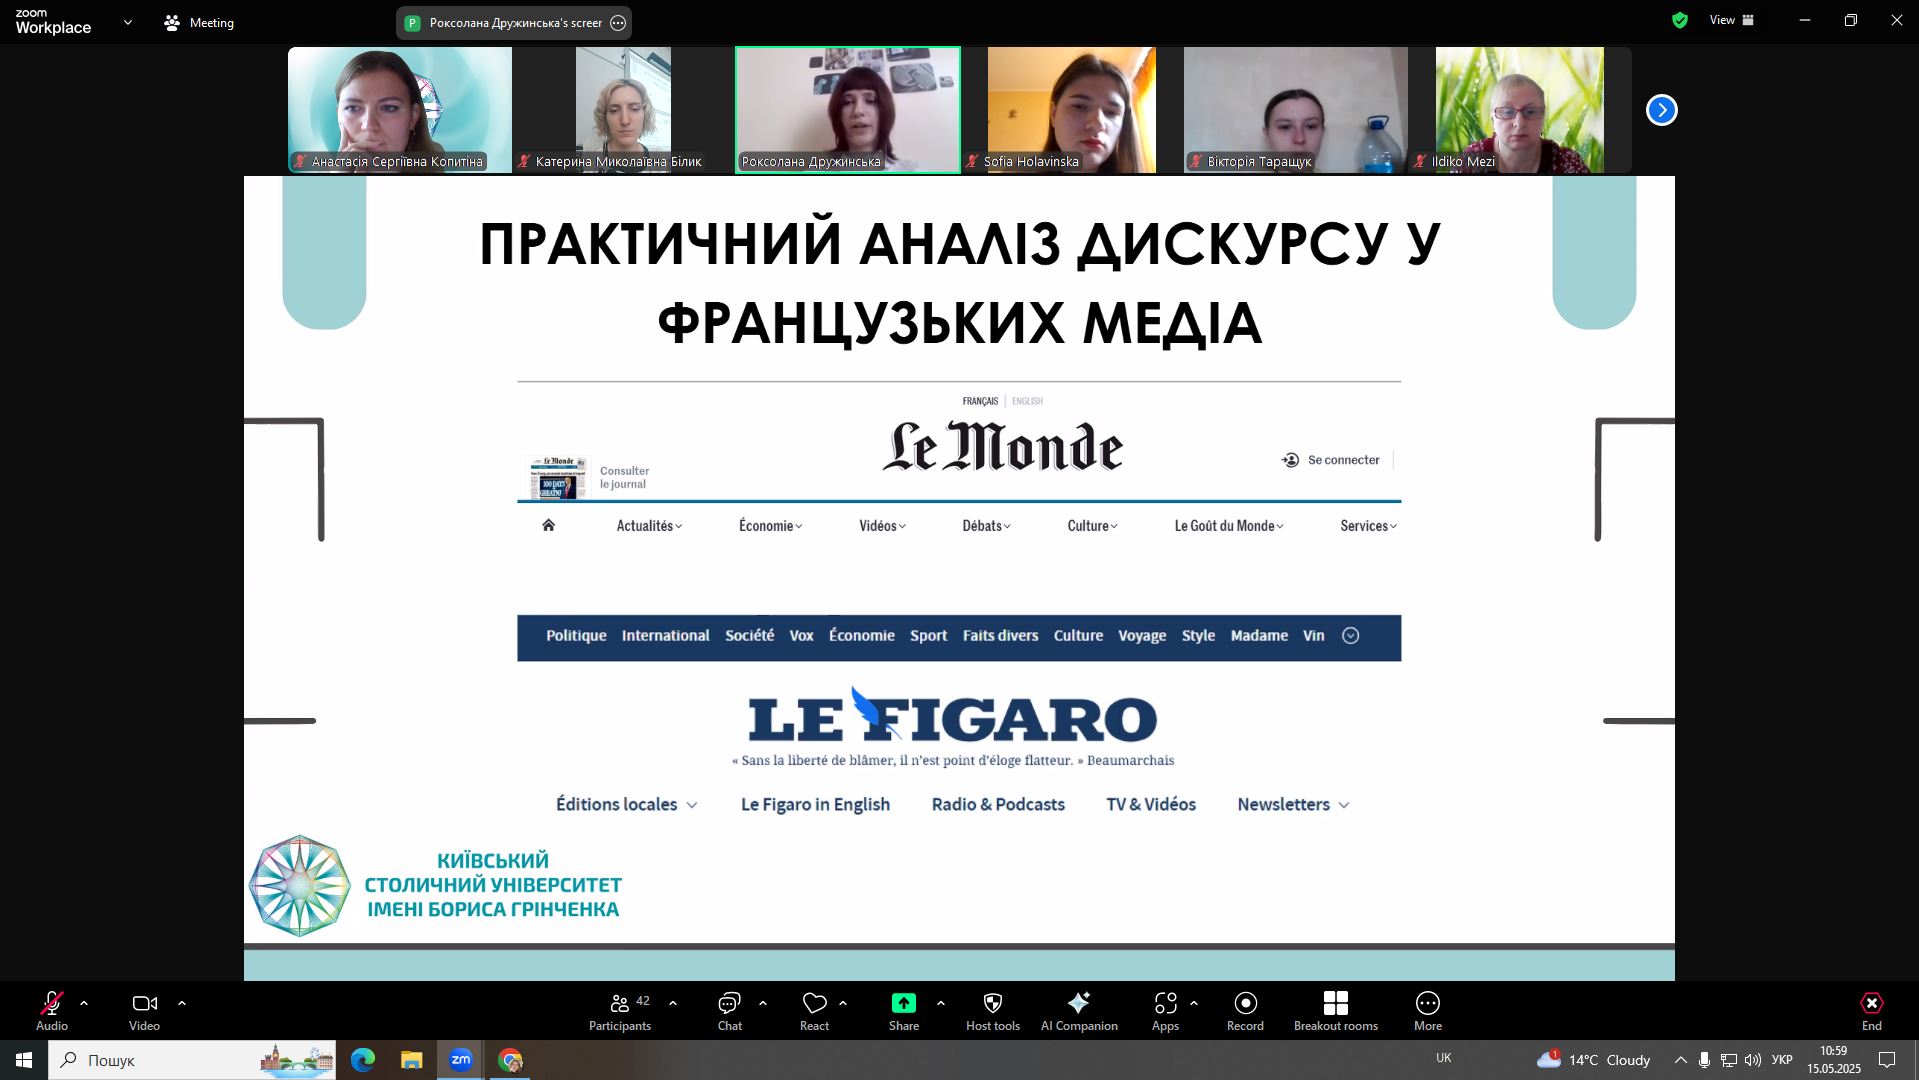Open the Meeting tab
Image resolution: width=1919 pixels, height=1080 pixels.
click(x=199, y=22)
